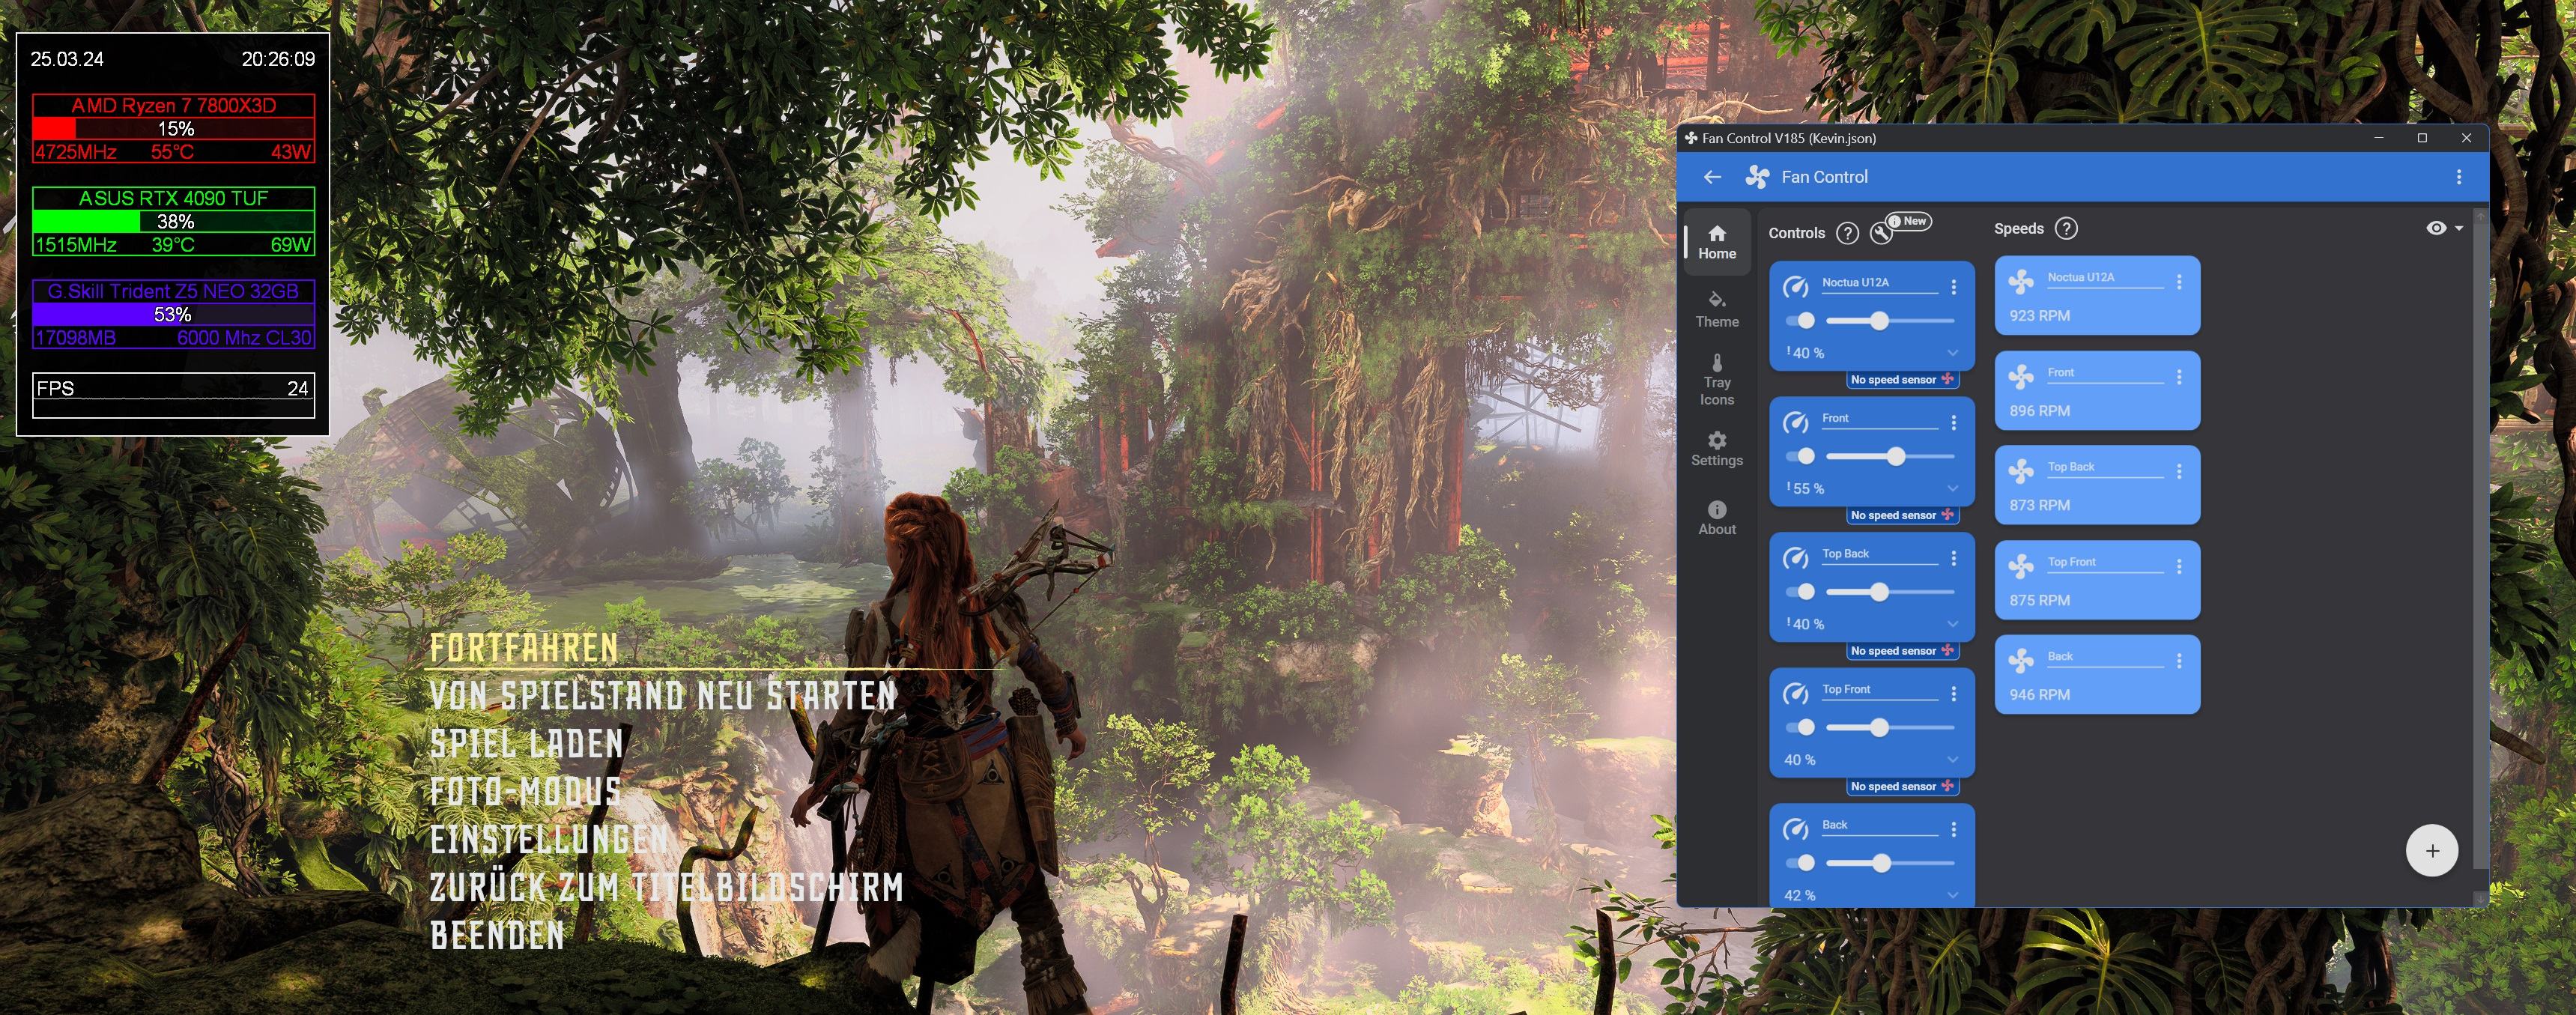The height and width of the screenshot is (1015, 2576).
Task: Expand the Top Back control card chevron
Action: (1952, 624)
